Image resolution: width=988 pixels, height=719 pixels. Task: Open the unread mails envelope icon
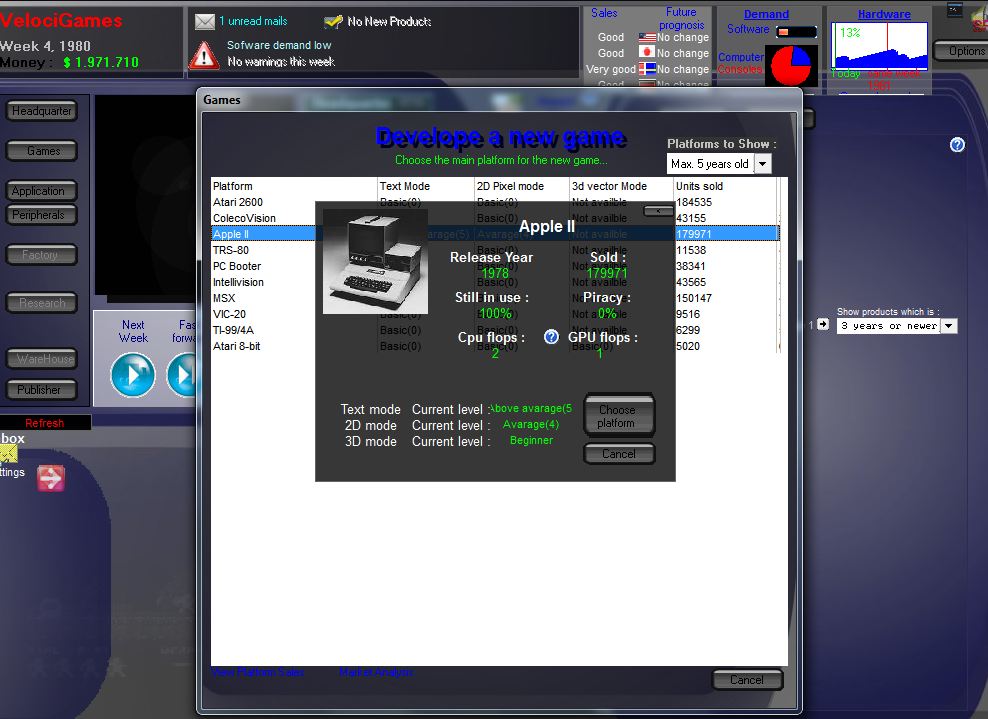pyautogui.click(x=205, y=22)
